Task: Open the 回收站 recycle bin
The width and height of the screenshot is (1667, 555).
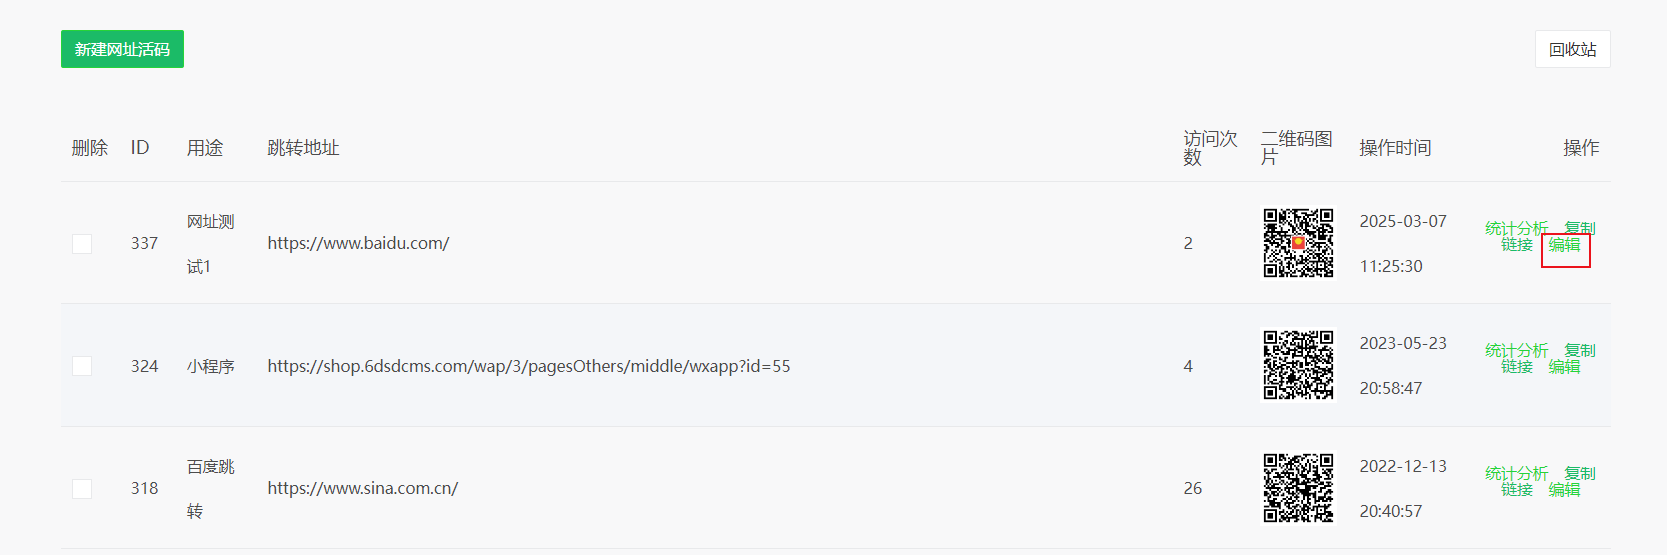Action: pyautogui.click(x=1572, y=49)
